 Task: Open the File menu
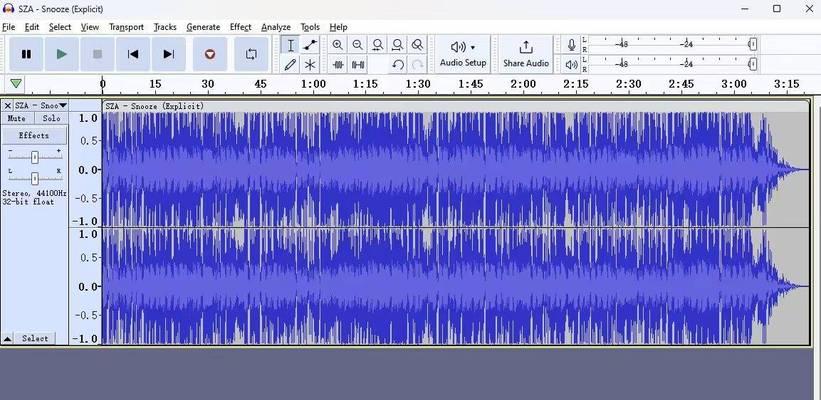point(8,27)
